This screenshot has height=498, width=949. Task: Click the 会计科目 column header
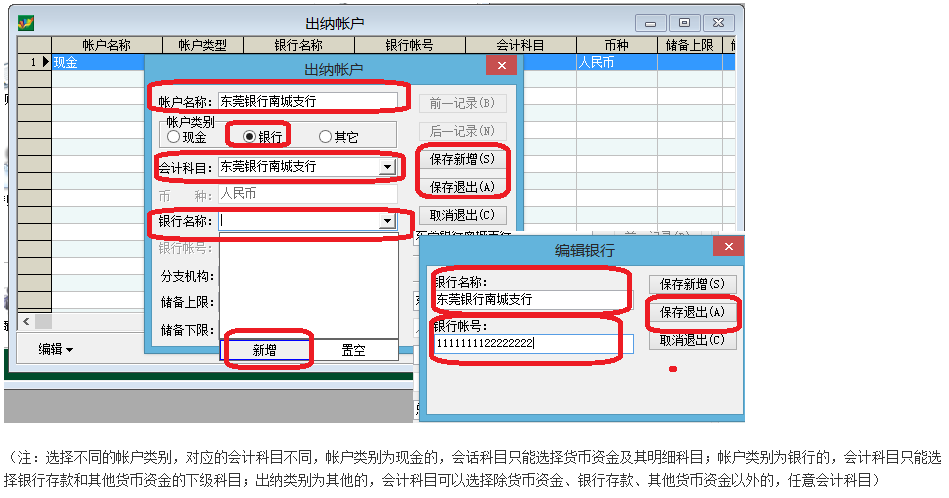pos(520,45)
